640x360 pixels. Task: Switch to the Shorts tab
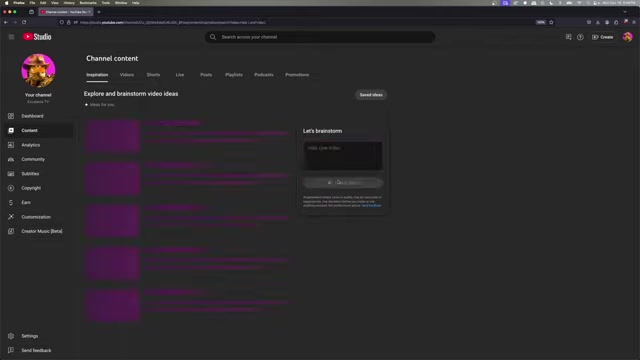coord(153,75)
